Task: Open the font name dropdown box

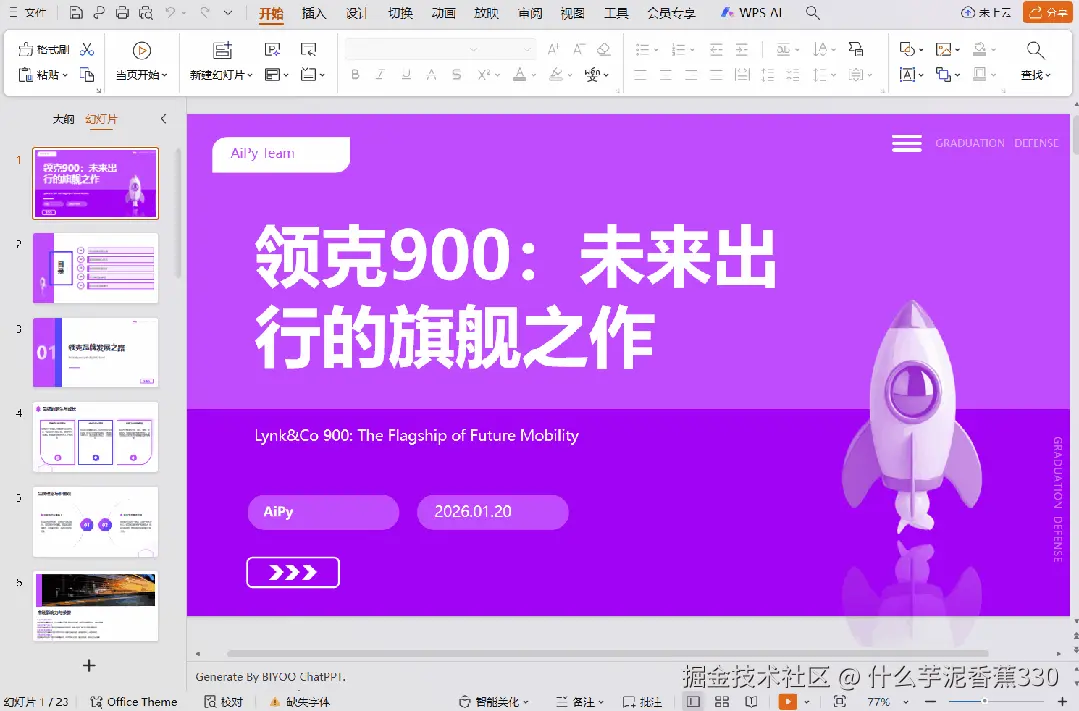Action: (413, 50)
